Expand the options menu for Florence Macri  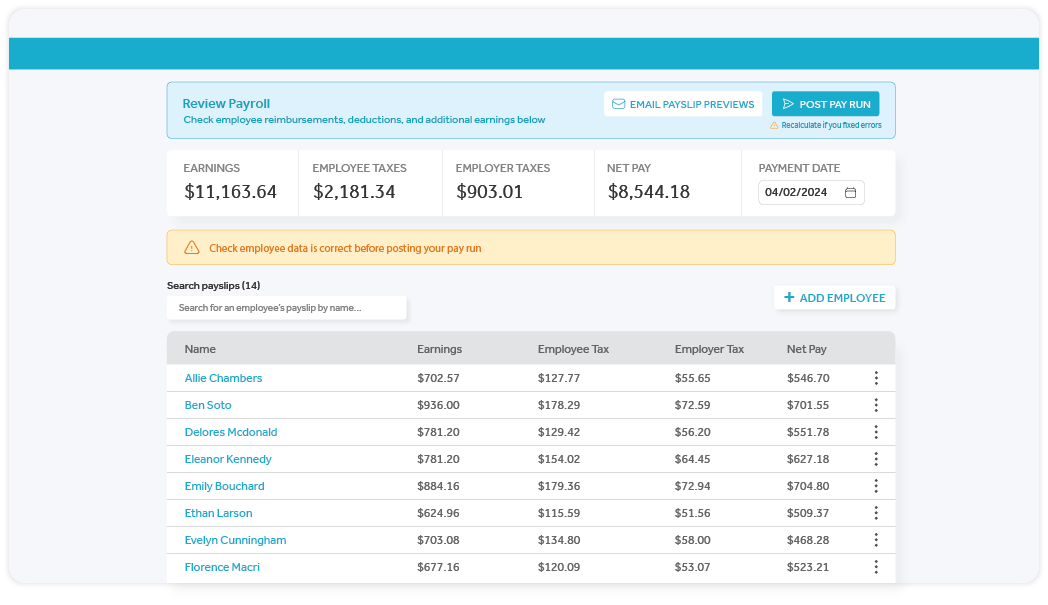point(876,567)
